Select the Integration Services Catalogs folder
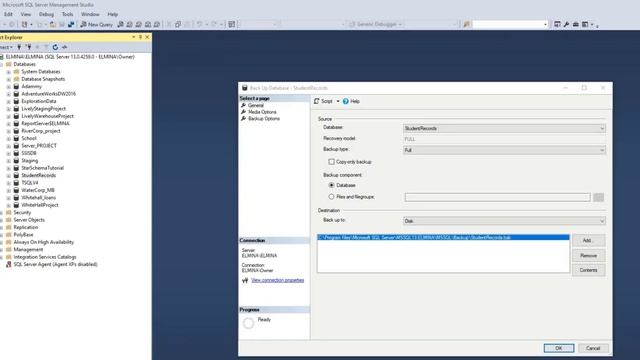Screen dimensions: 640x360 pyautogui.click(x=45, y=257)
